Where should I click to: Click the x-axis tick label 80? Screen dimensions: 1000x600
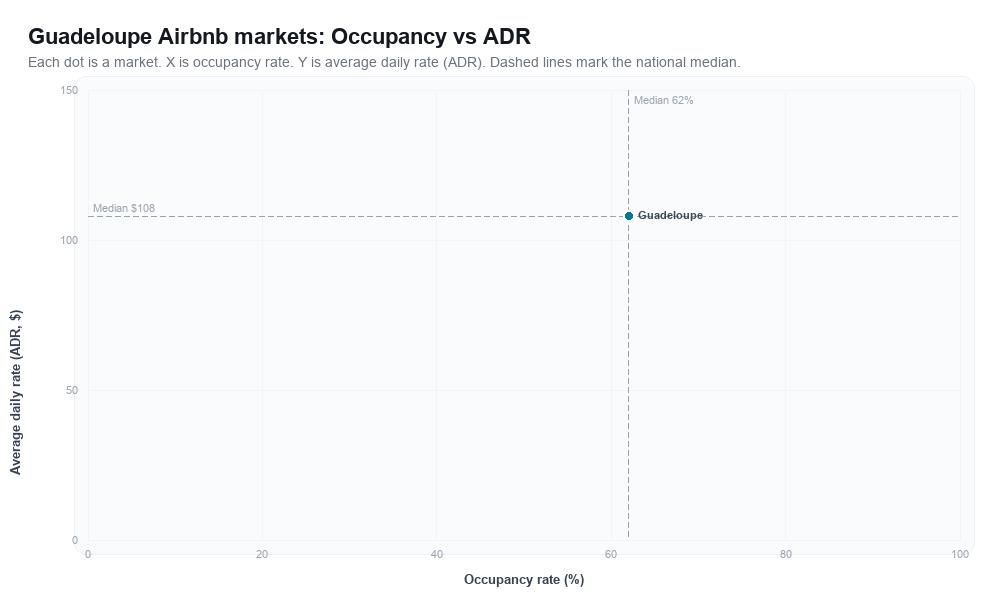[786, 555]
